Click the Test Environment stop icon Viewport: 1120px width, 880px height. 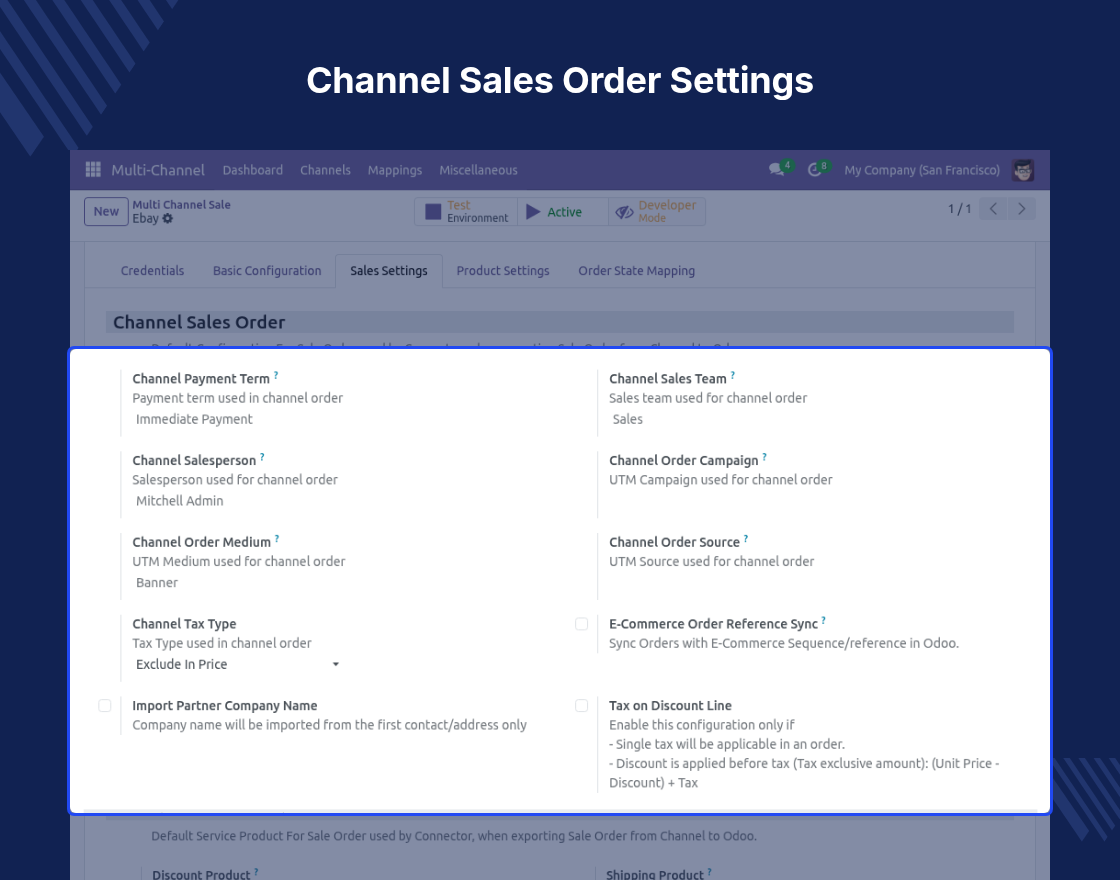pos(433,211)
